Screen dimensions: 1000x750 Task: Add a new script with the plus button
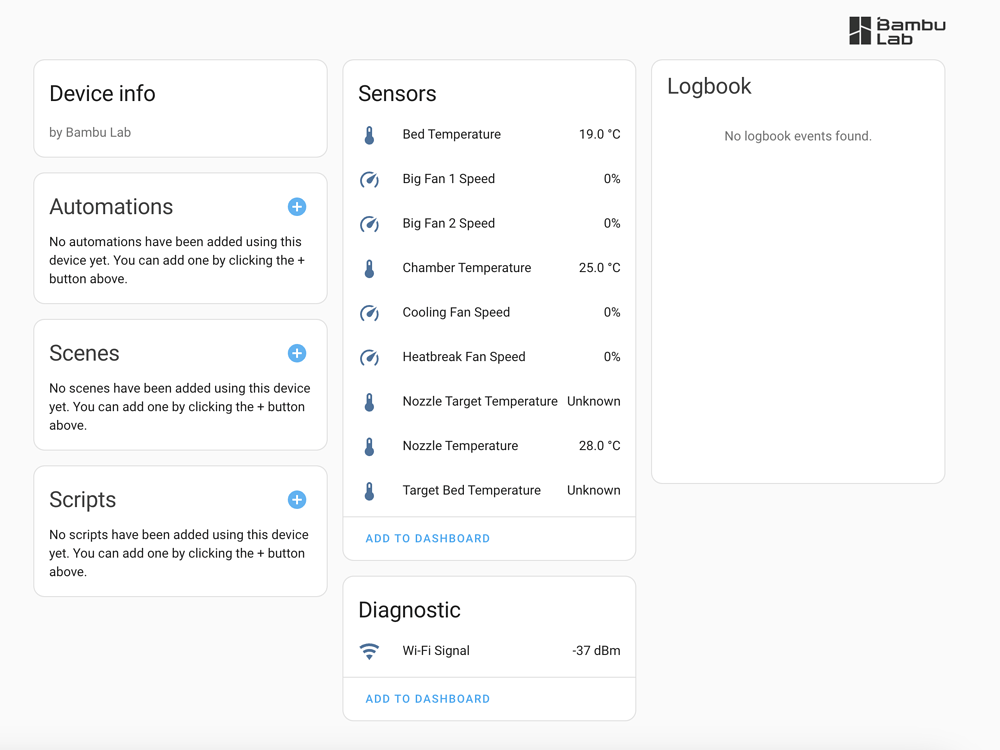tap(296, 499)
